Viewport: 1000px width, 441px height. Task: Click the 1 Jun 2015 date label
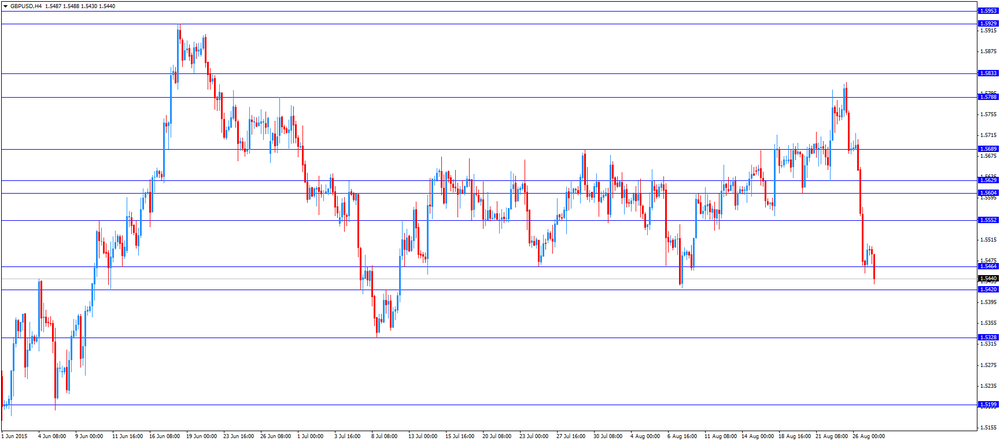(x=14, y=437)
